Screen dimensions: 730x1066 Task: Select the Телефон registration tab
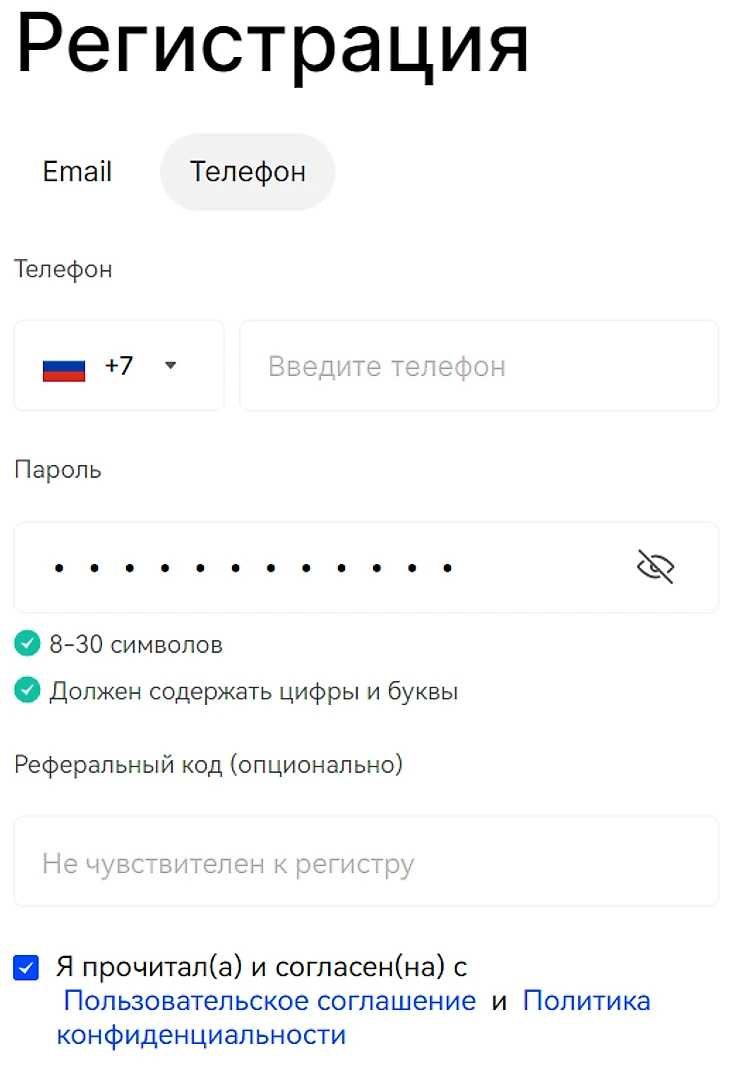point(247,172)
